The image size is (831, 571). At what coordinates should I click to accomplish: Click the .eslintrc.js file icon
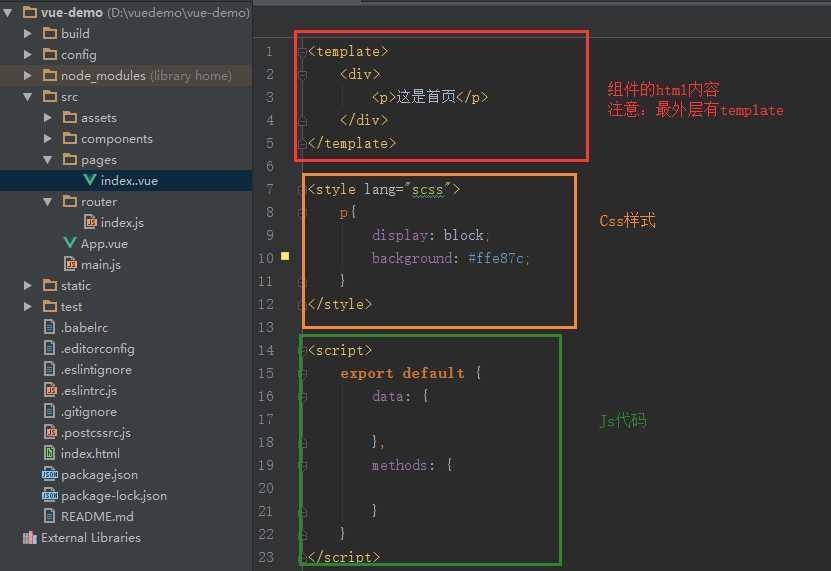click(50, 390)
